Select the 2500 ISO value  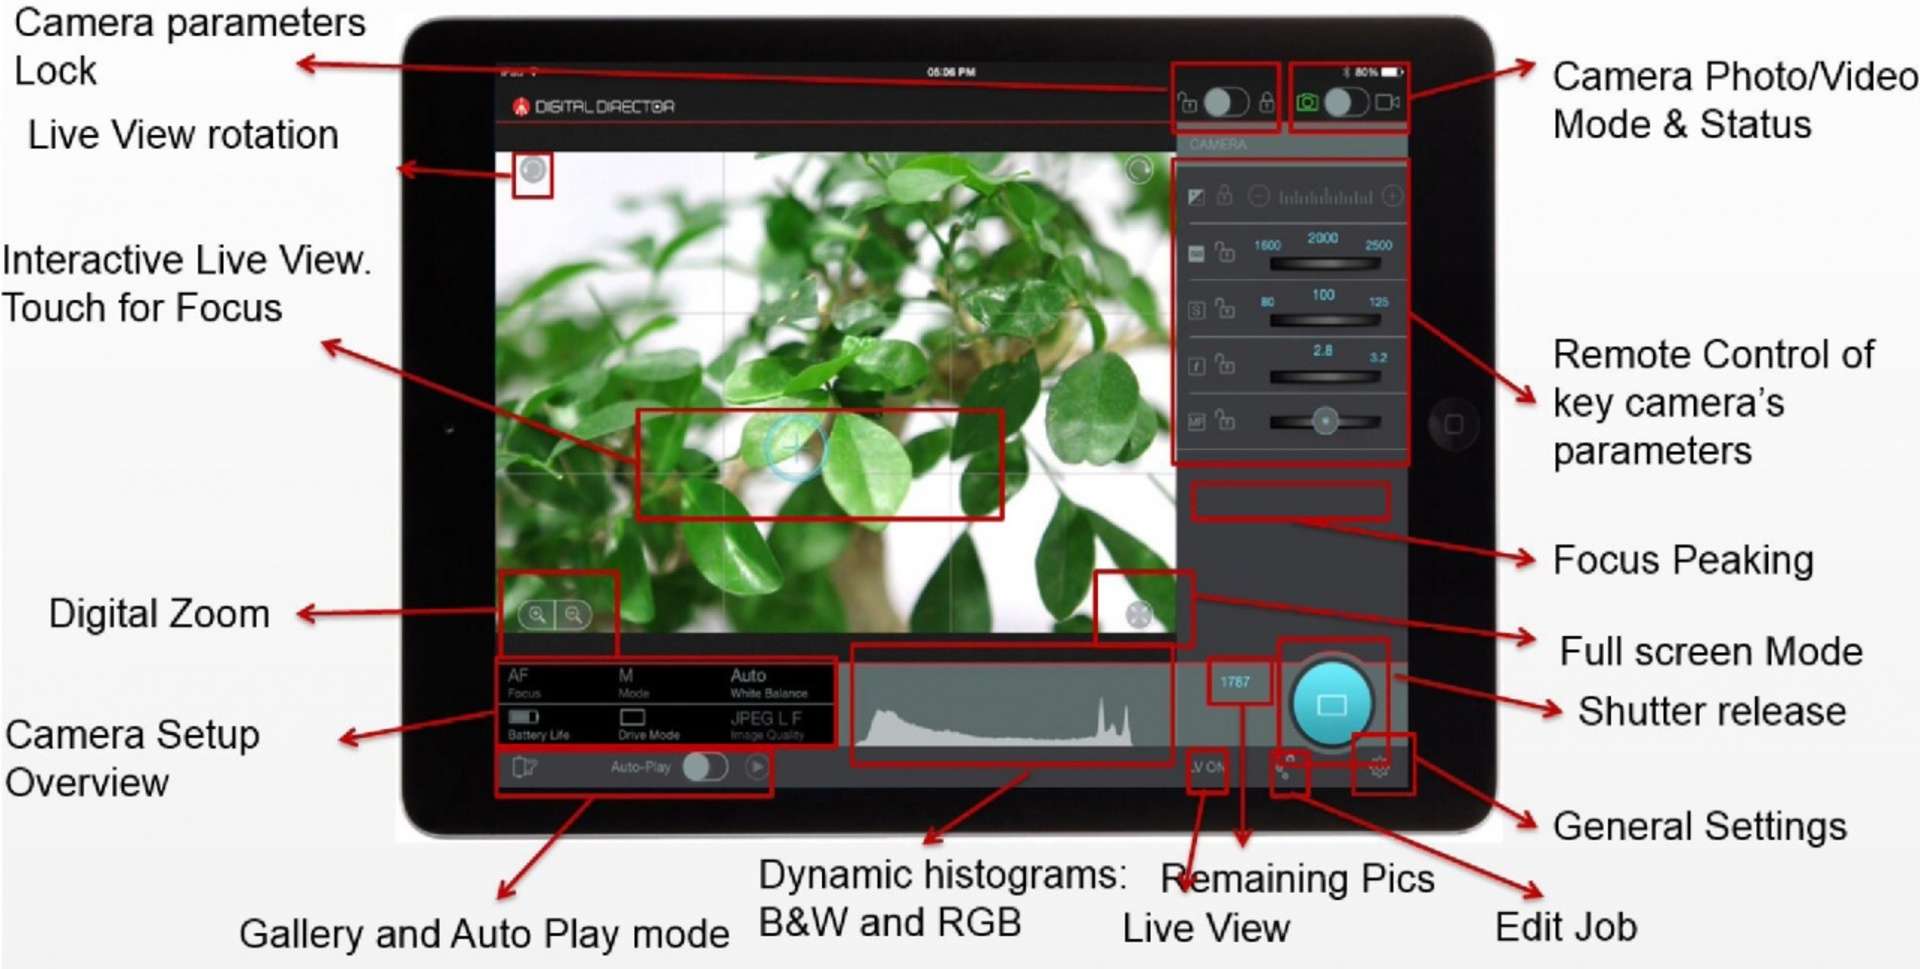point(1378,245)
